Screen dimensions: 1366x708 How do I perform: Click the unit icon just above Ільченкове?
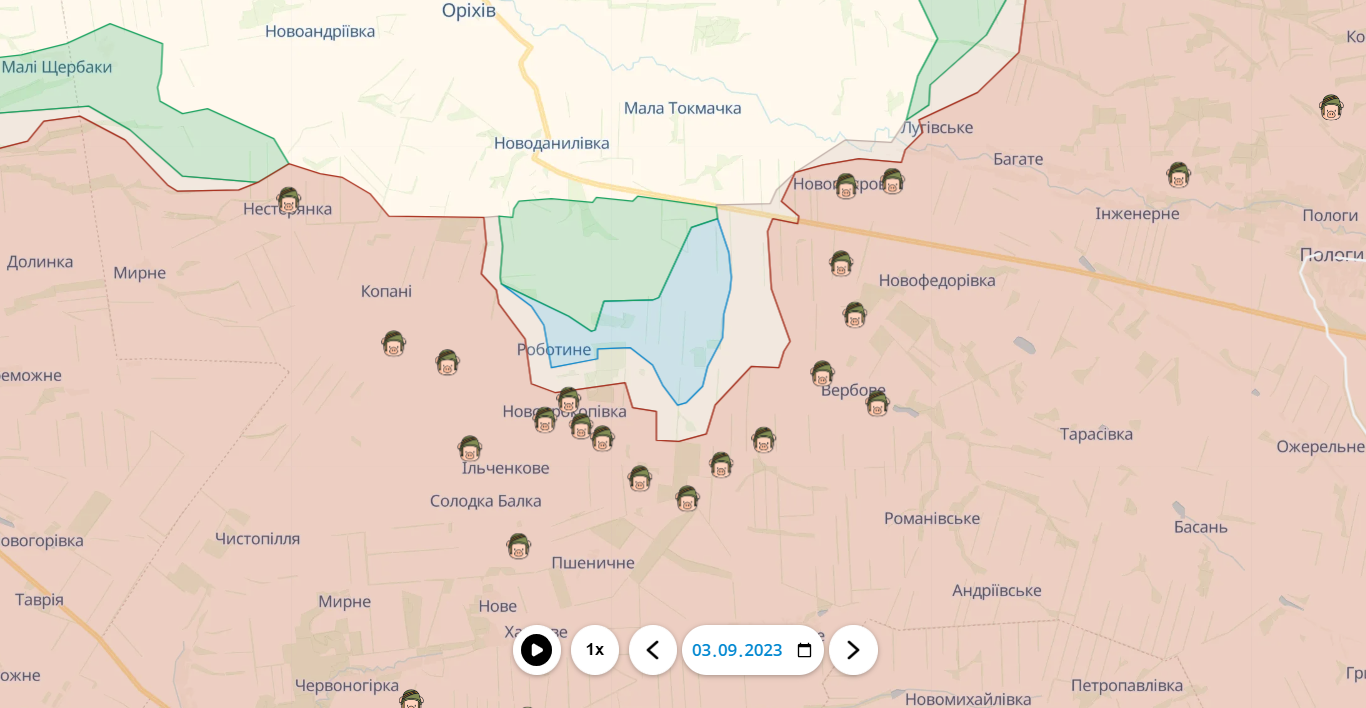point(470,448)
